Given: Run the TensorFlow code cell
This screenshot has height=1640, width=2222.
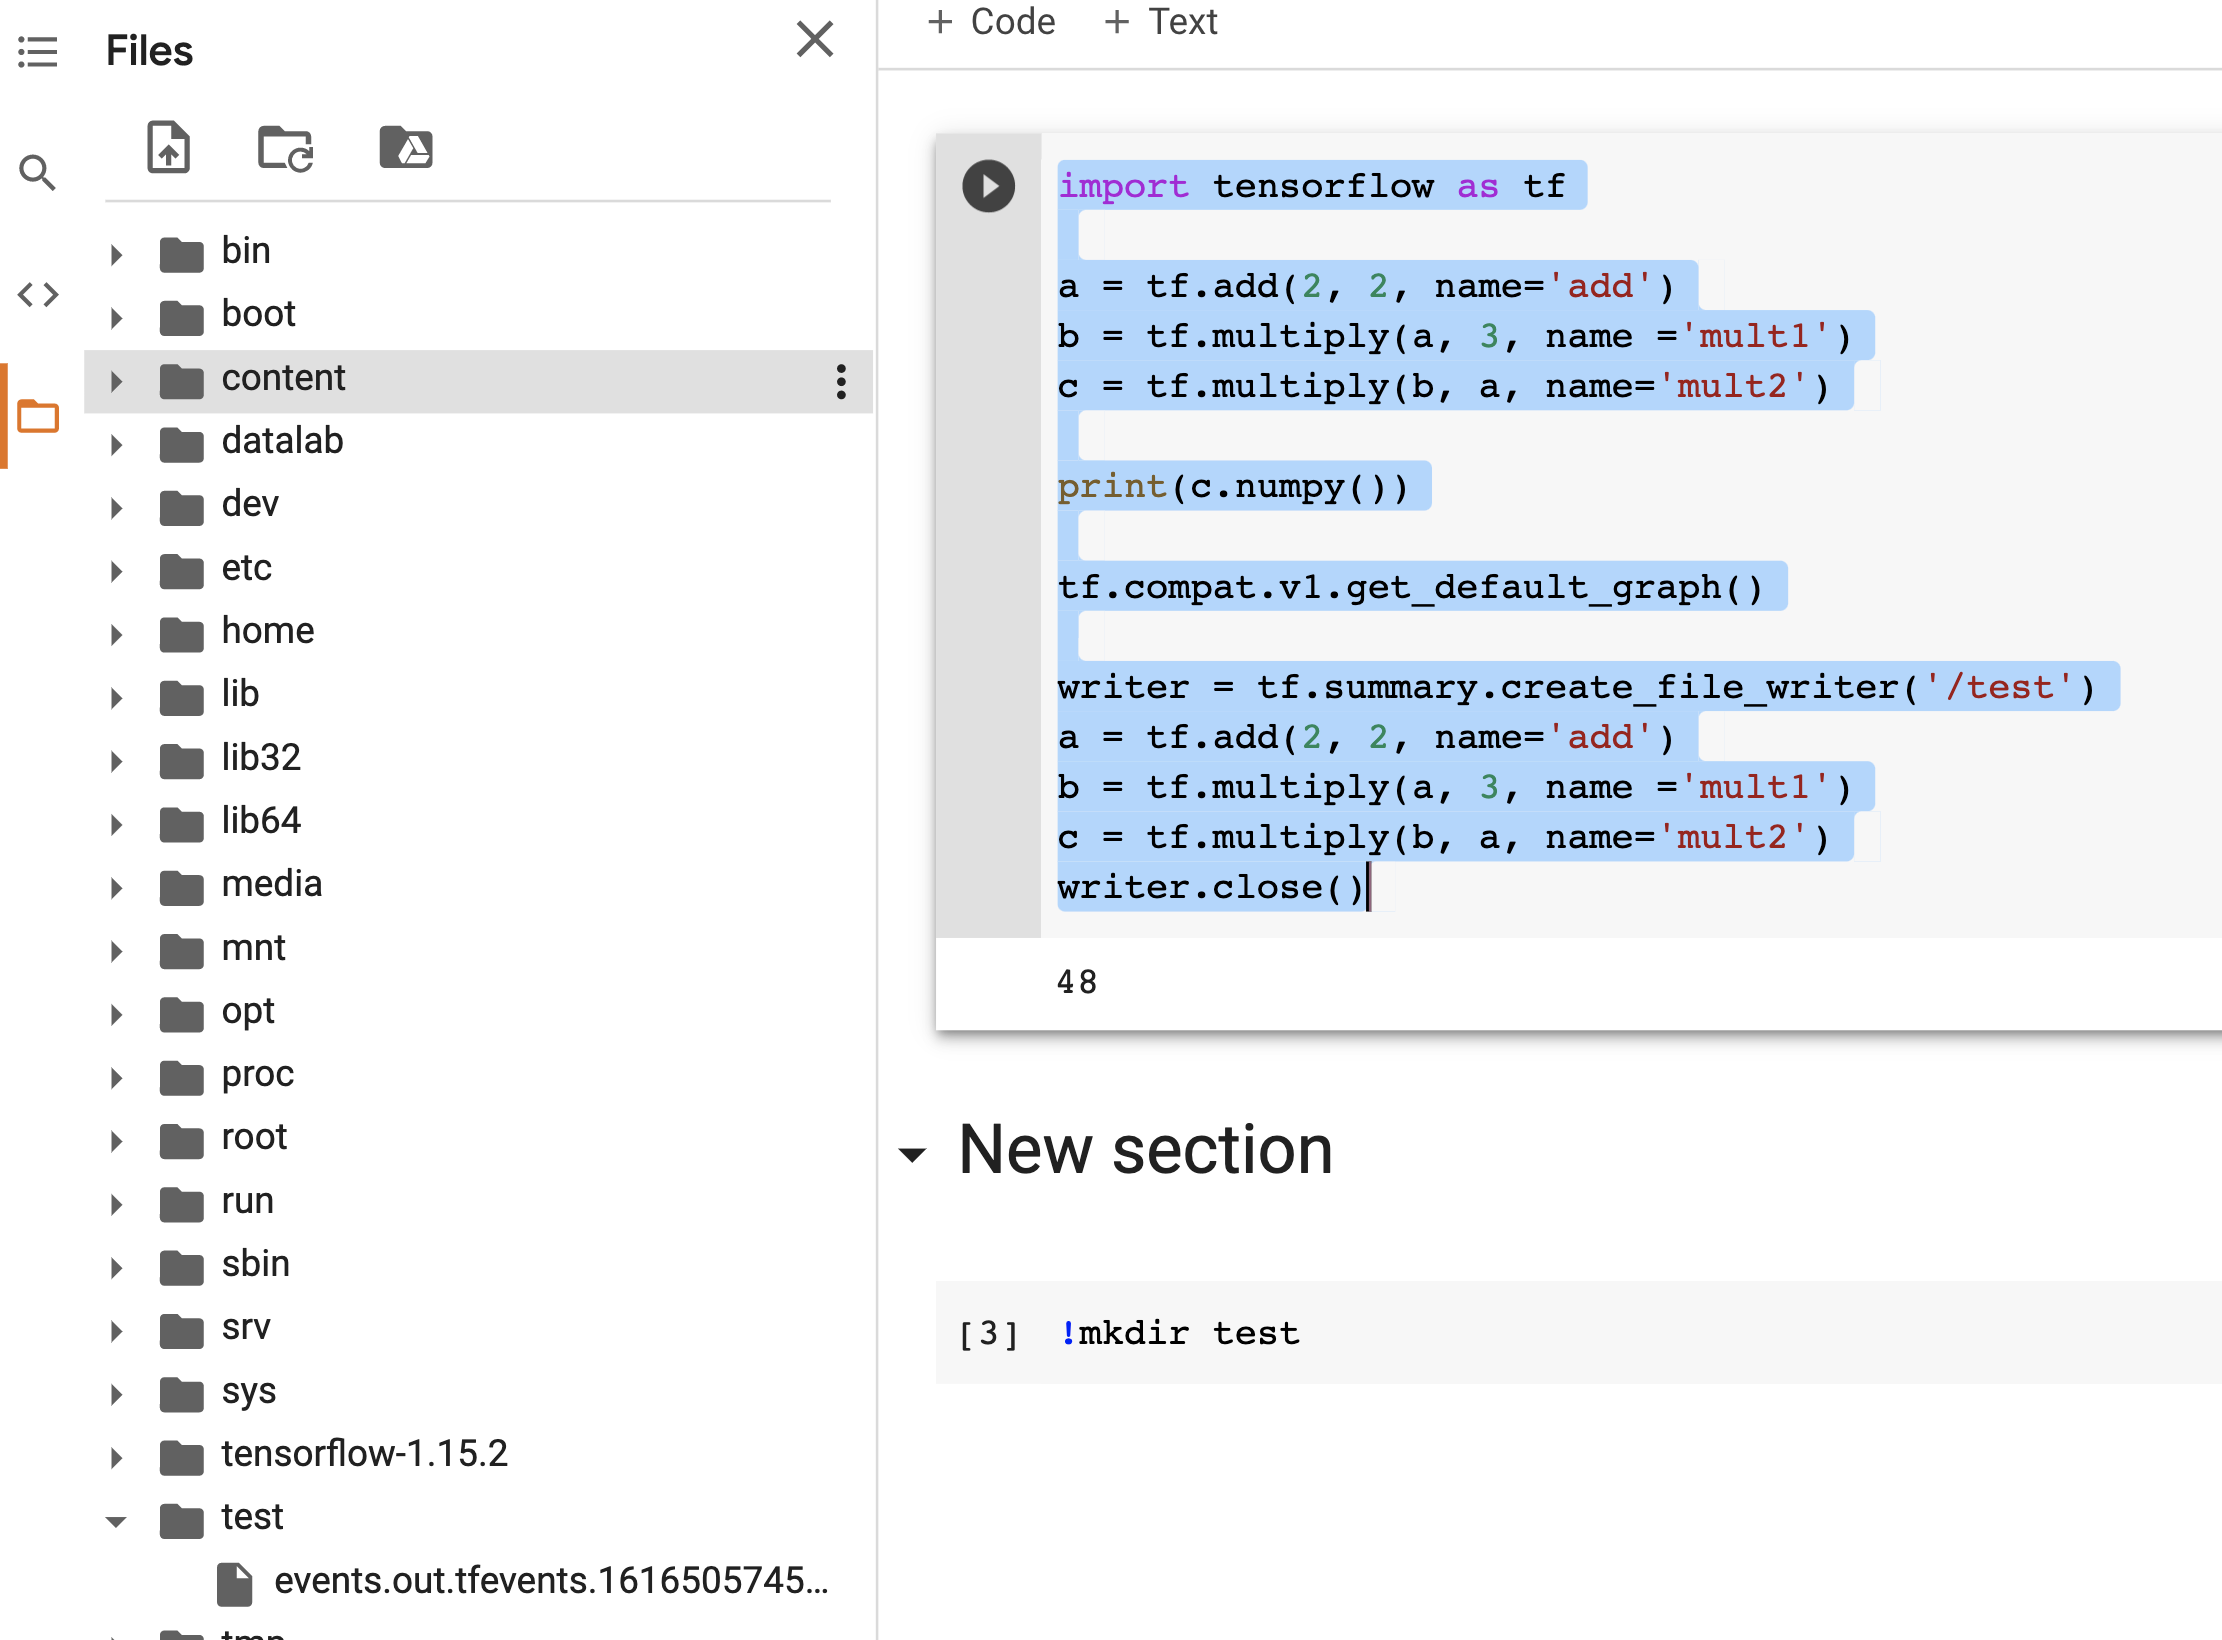Looking at the screenshot, I should point(988,186).
